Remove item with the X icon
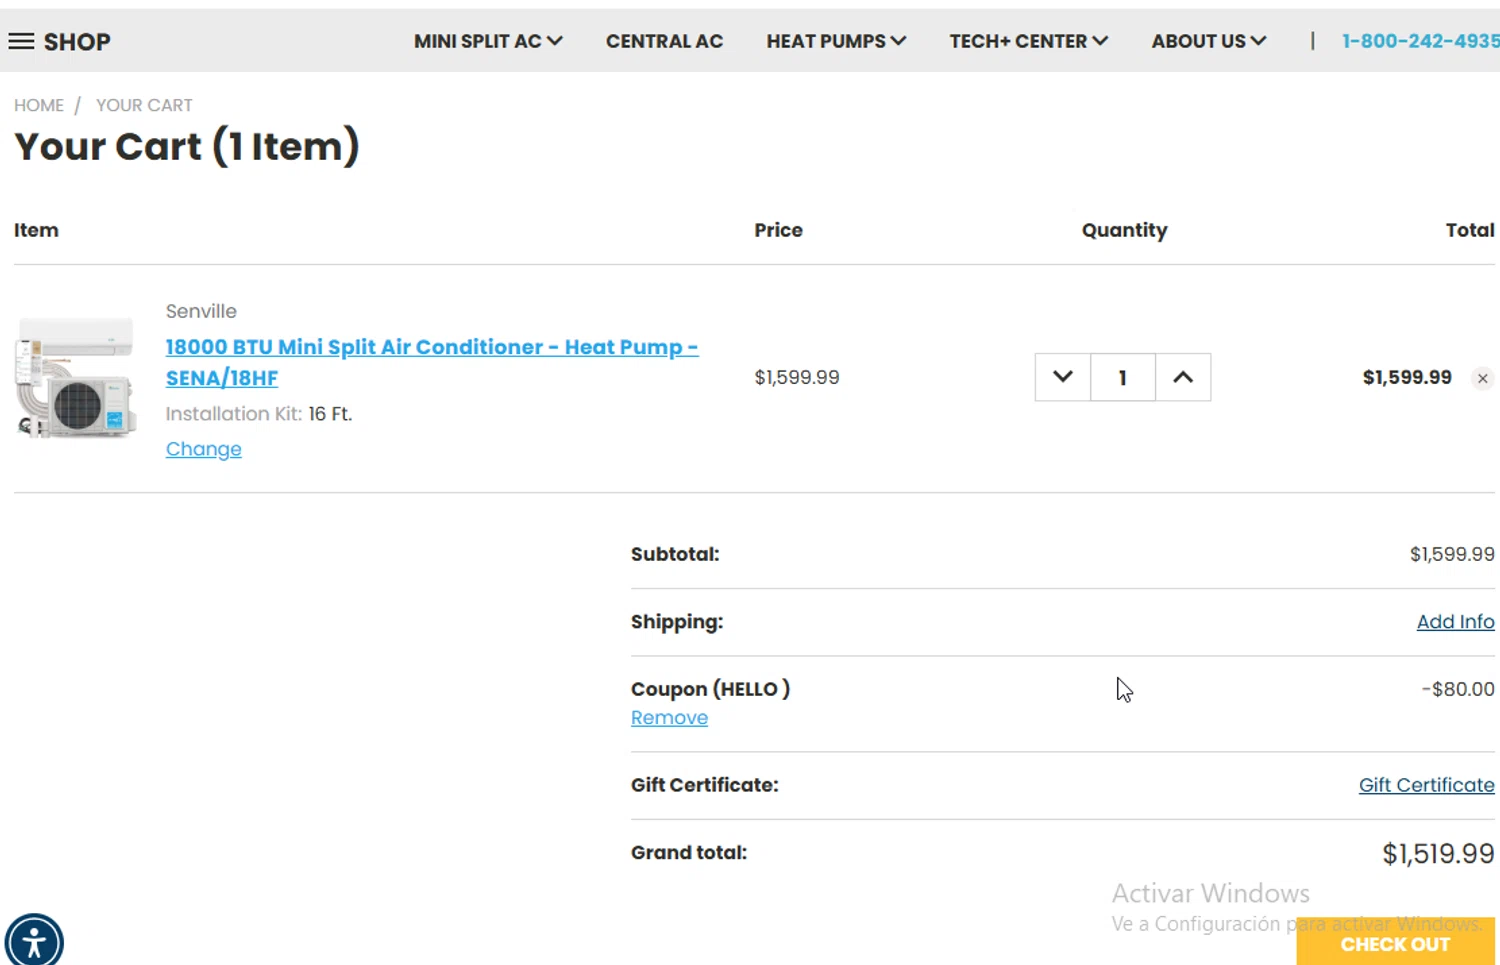 click(x=1482, y=378)
